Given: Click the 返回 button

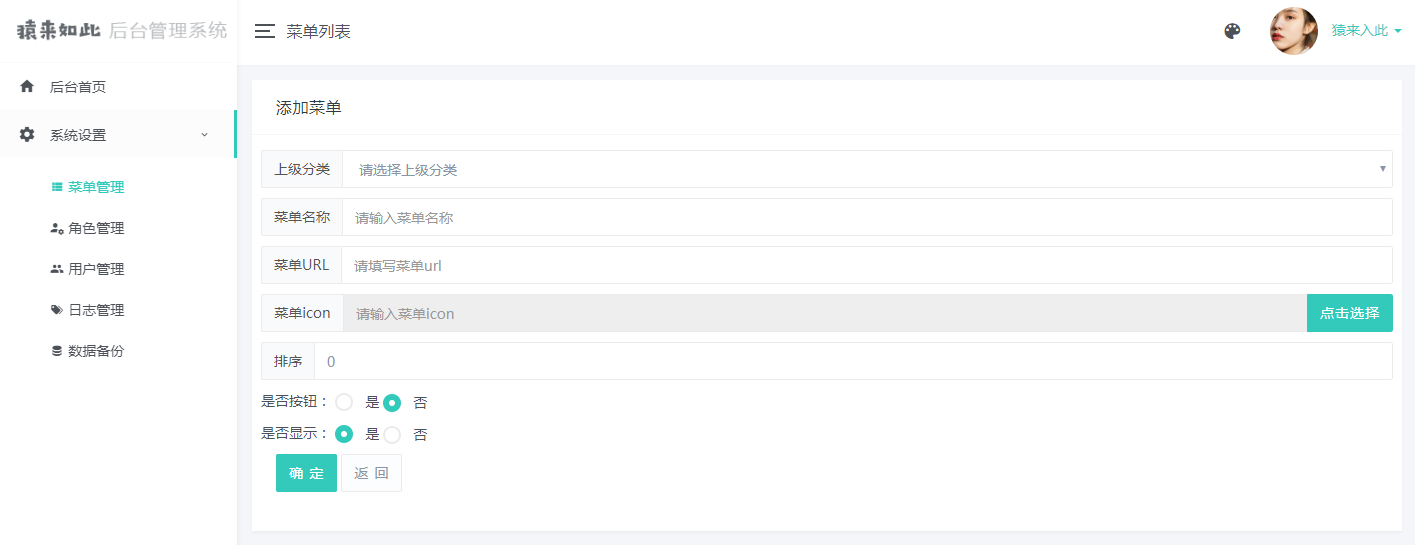Looking at the screenshot, I should click(x=371, y=473).
